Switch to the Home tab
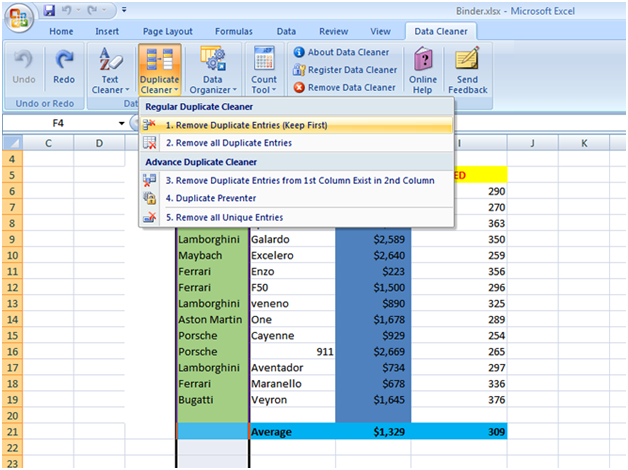Screen dimensions: 628x470 61,31
